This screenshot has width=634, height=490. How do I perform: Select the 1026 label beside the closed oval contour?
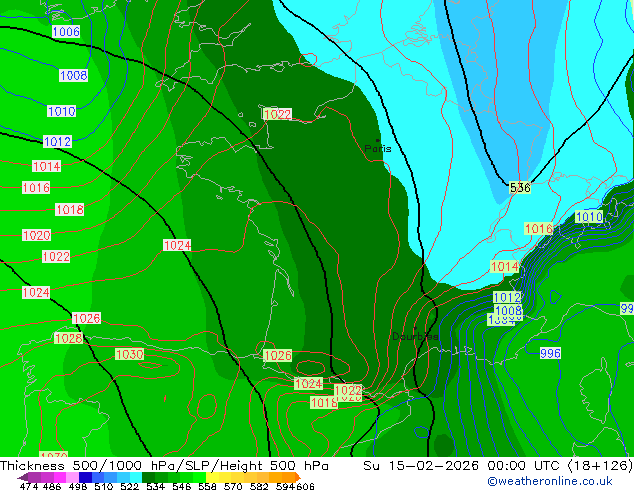coord(277,356)
